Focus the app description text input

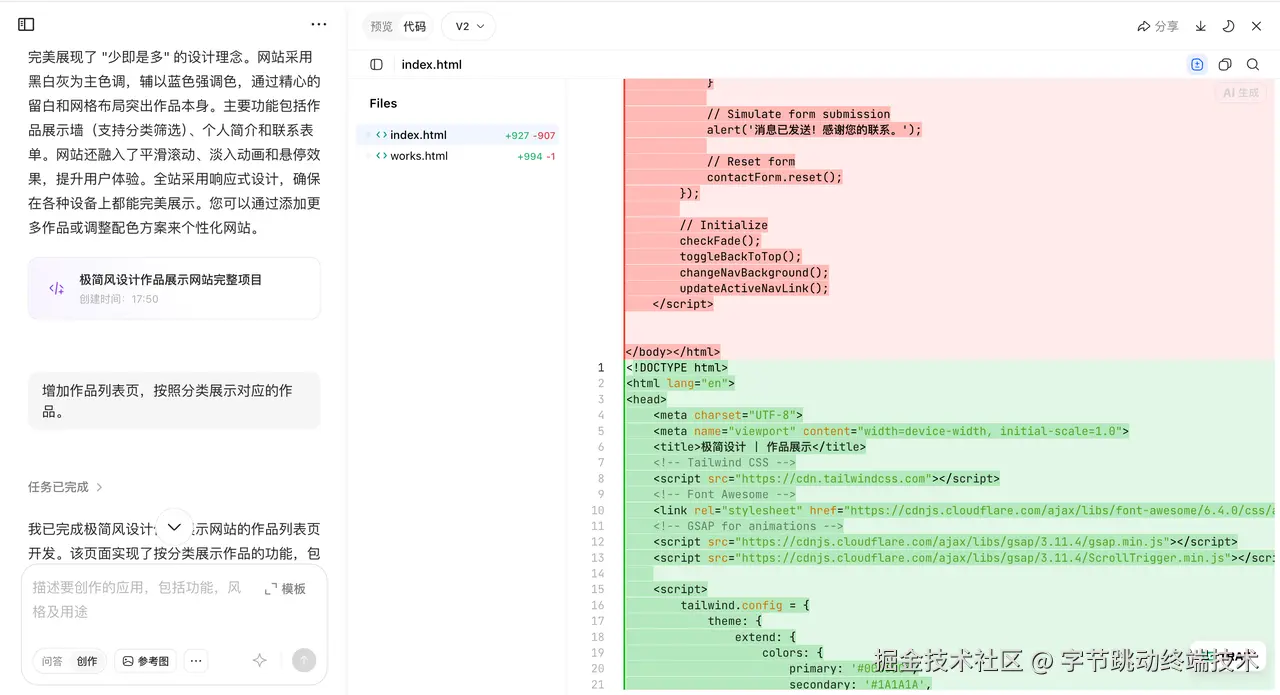(140, 599)
